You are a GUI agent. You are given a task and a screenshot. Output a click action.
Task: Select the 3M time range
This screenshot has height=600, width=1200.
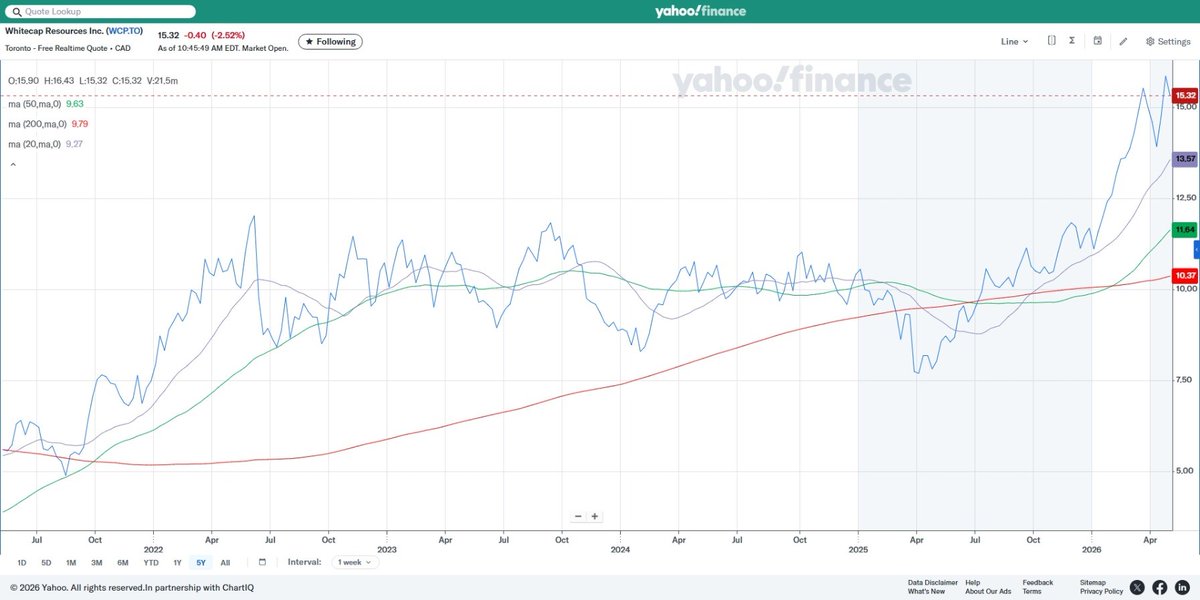click(x=97, y=562)
